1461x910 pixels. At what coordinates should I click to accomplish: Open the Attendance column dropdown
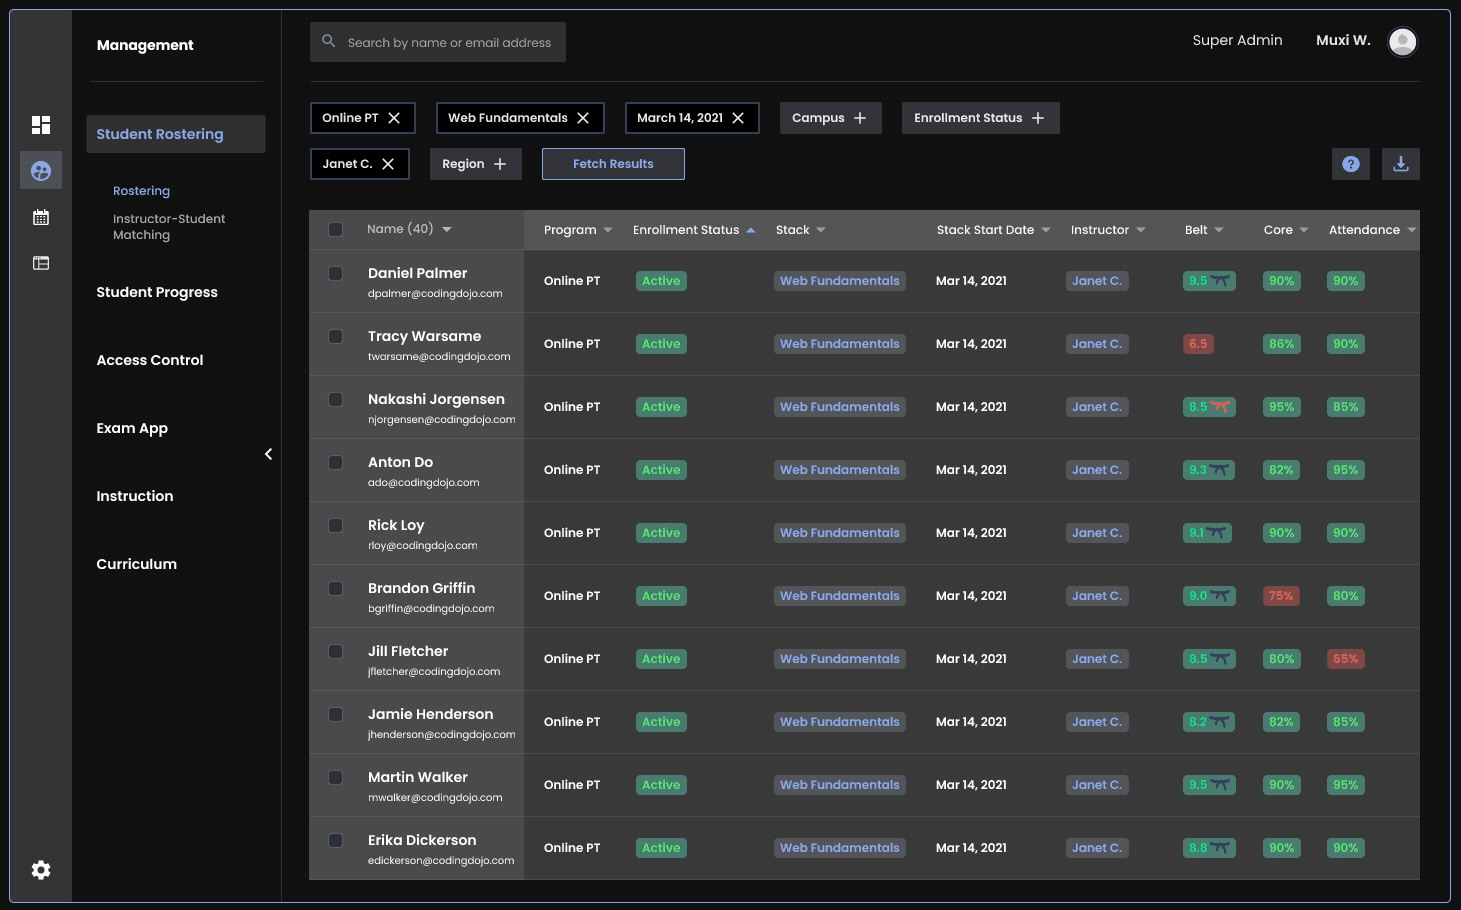pos(1412,230)
